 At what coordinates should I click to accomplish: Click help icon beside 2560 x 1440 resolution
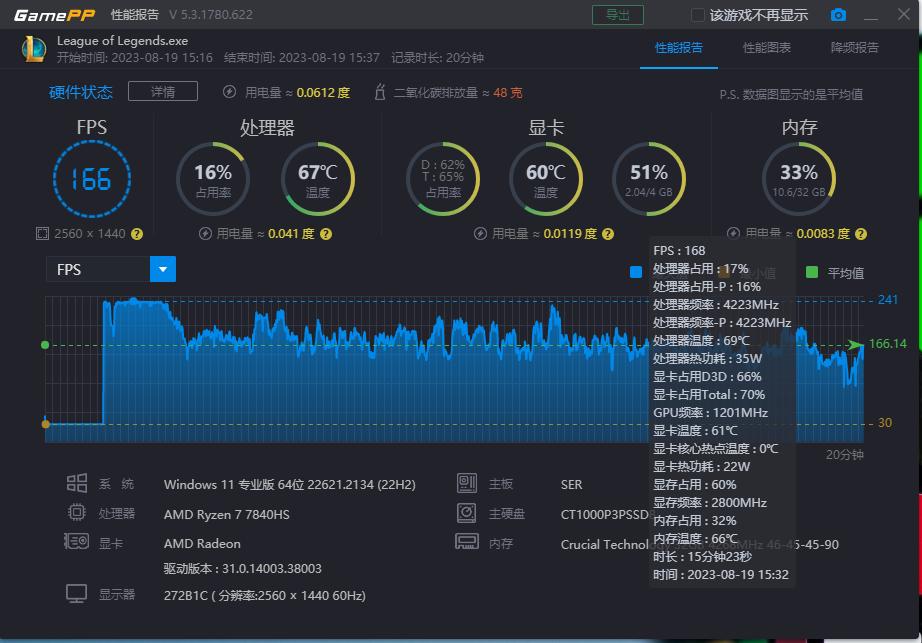pyautogui.click(x=137, y=234)
